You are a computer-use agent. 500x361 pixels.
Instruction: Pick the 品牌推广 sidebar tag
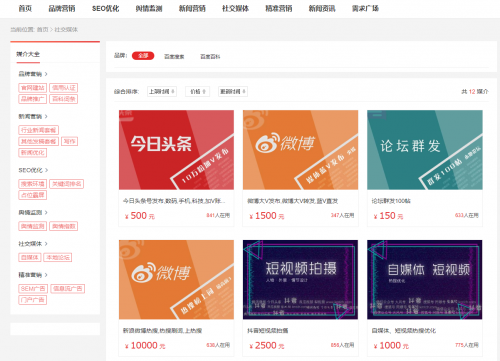coord(33,99)
